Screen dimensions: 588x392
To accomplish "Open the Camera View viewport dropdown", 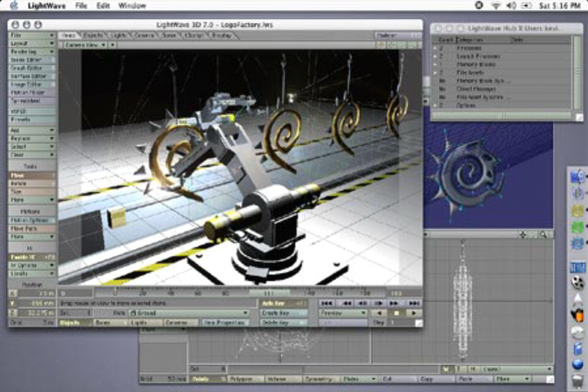I will (x=85, y=45).
